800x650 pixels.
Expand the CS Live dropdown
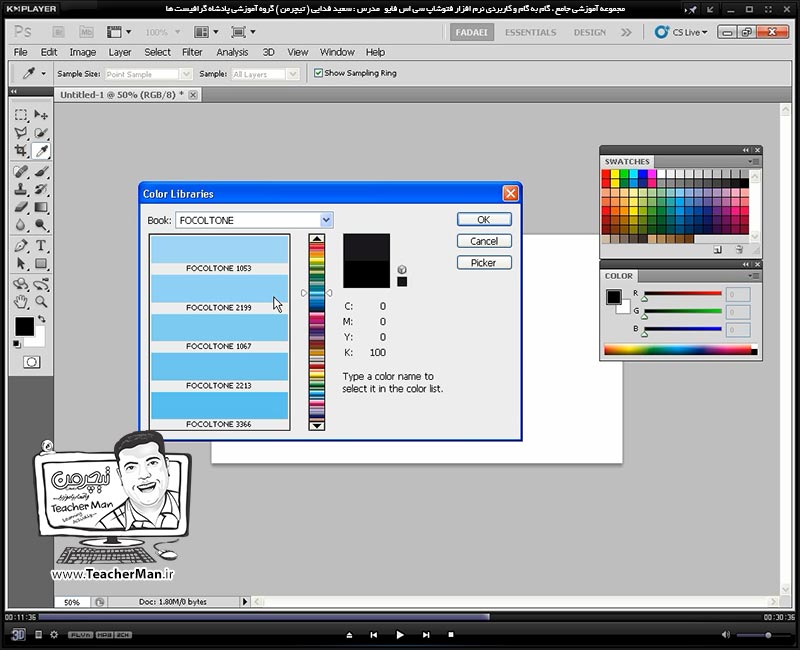pos(682,32)
